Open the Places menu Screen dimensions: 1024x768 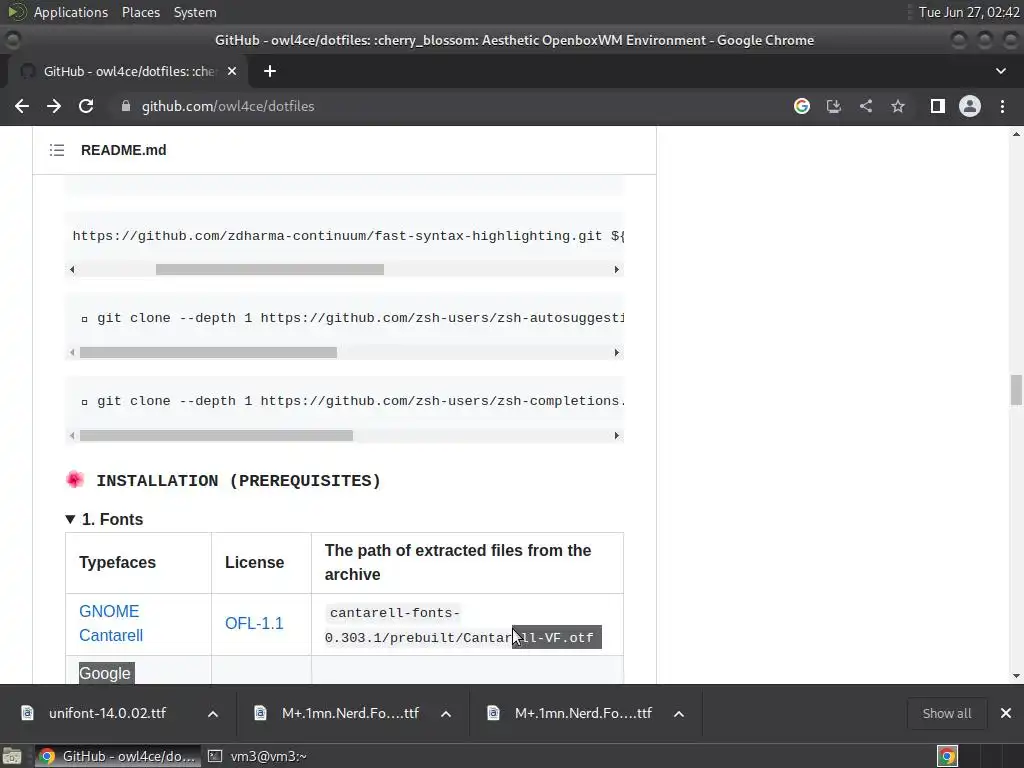(140, 12)
